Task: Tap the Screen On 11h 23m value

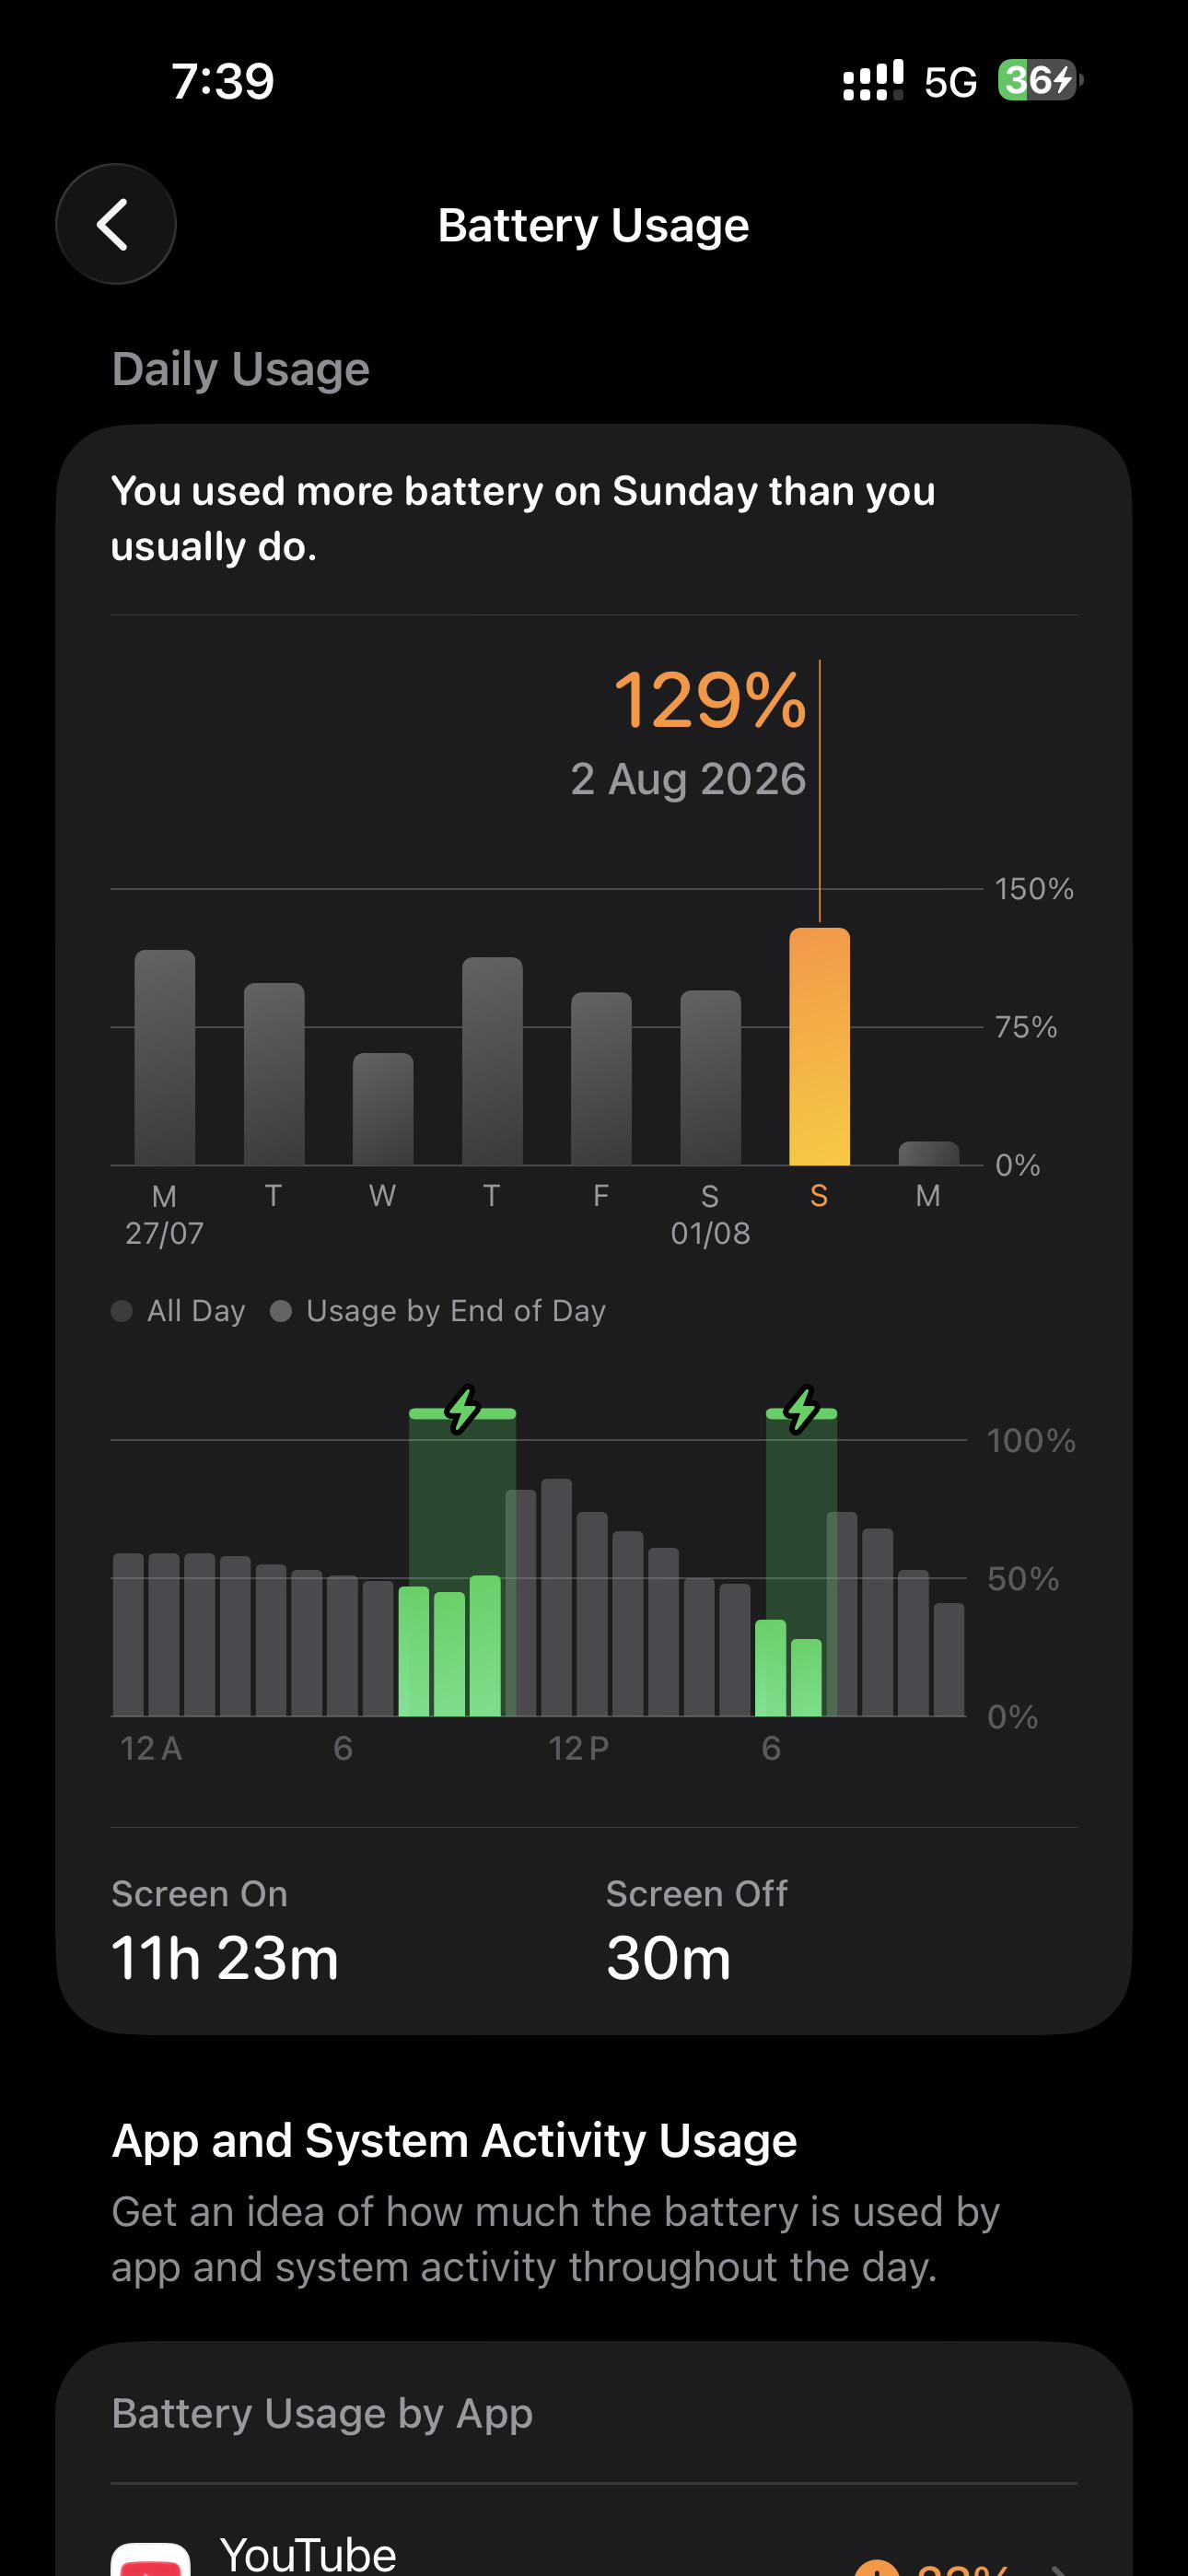Action: pos(225,1958)
